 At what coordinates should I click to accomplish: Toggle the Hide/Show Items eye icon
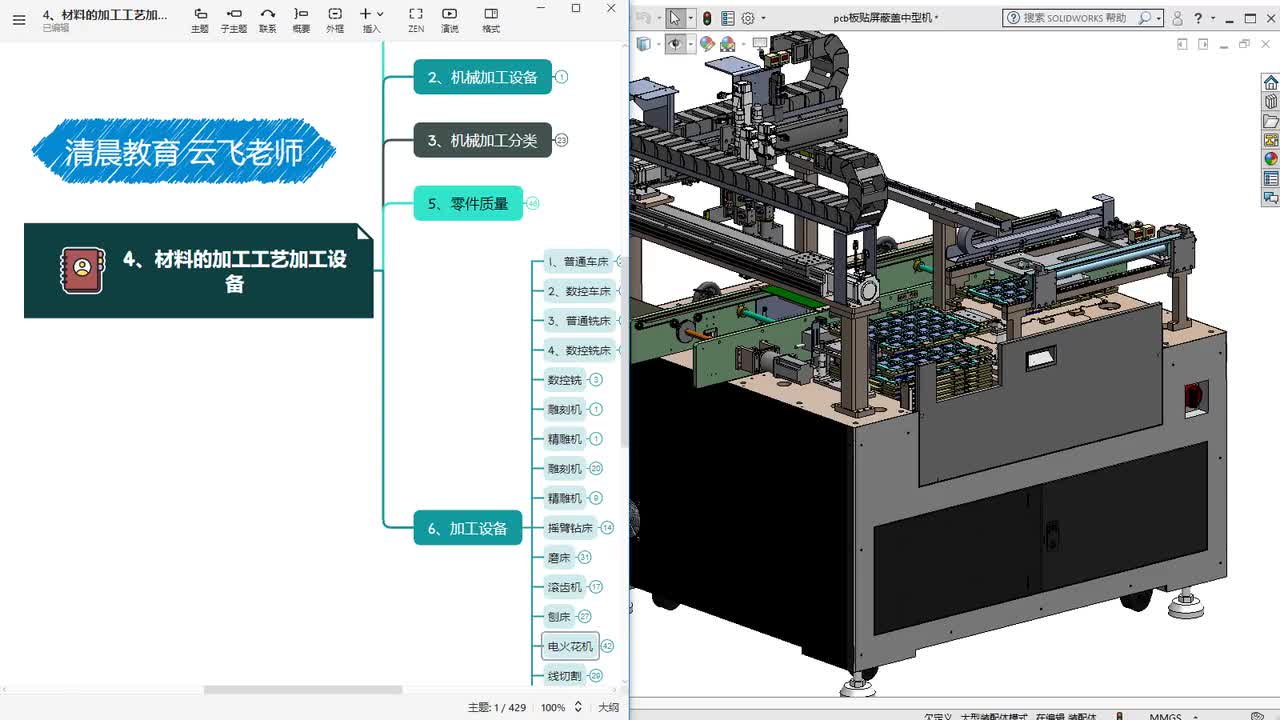[675, 44]
